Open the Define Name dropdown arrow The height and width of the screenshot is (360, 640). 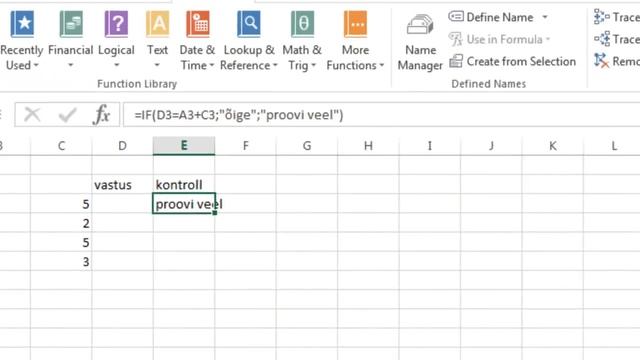point(545,17)
